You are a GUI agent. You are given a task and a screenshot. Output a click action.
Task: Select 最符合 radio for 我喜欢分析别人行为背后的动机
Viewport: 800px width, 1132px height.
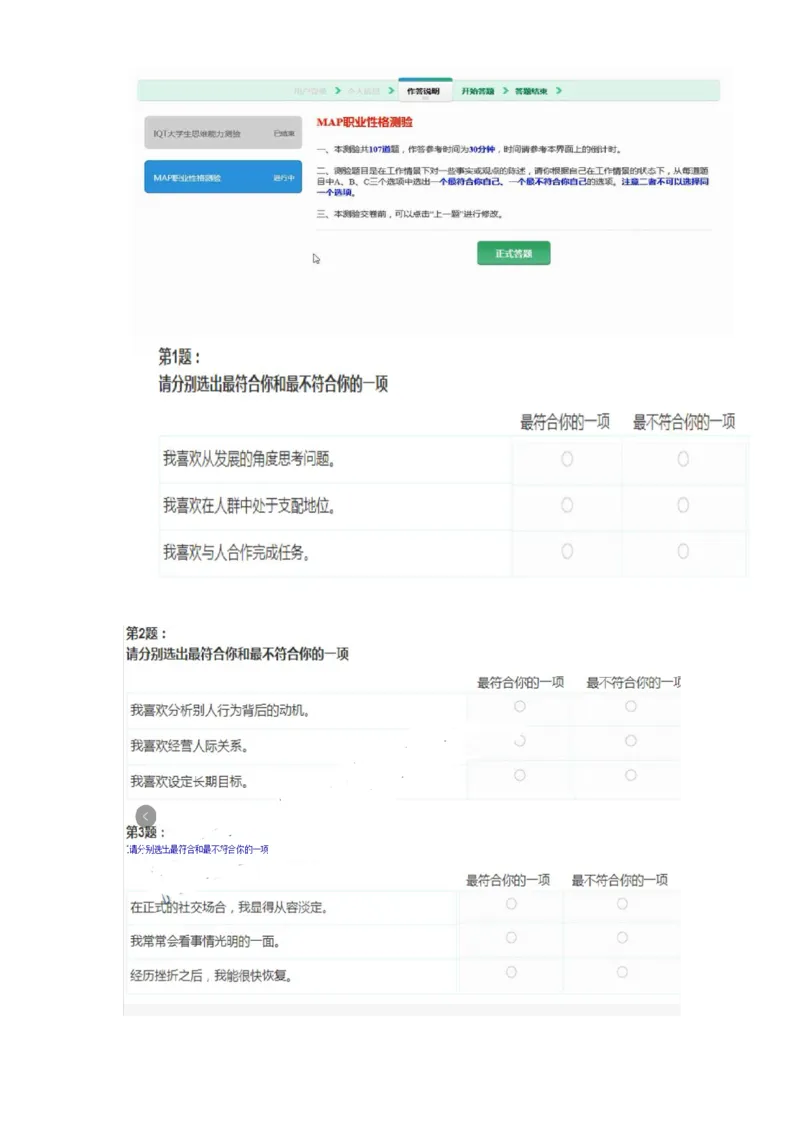pos(519,705)
